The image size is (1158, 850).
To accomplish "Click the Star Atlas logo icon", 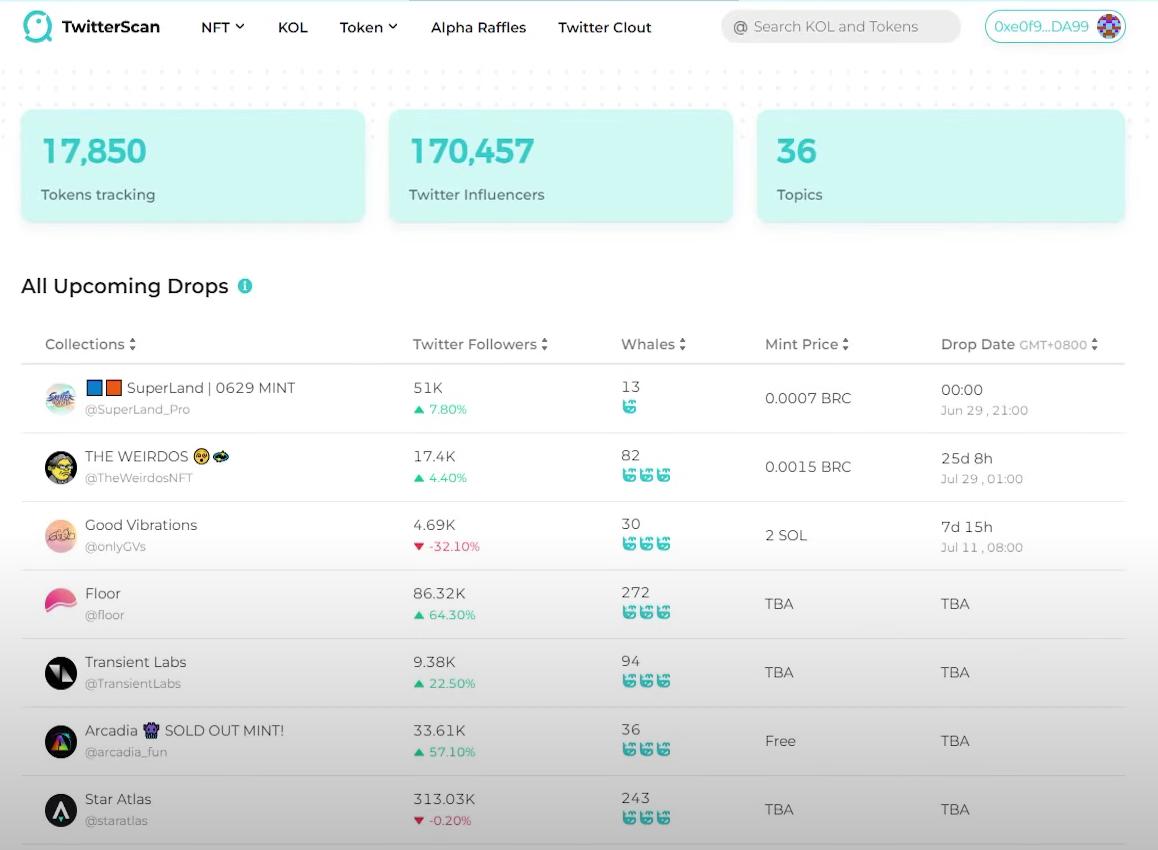I will [61, 809].
